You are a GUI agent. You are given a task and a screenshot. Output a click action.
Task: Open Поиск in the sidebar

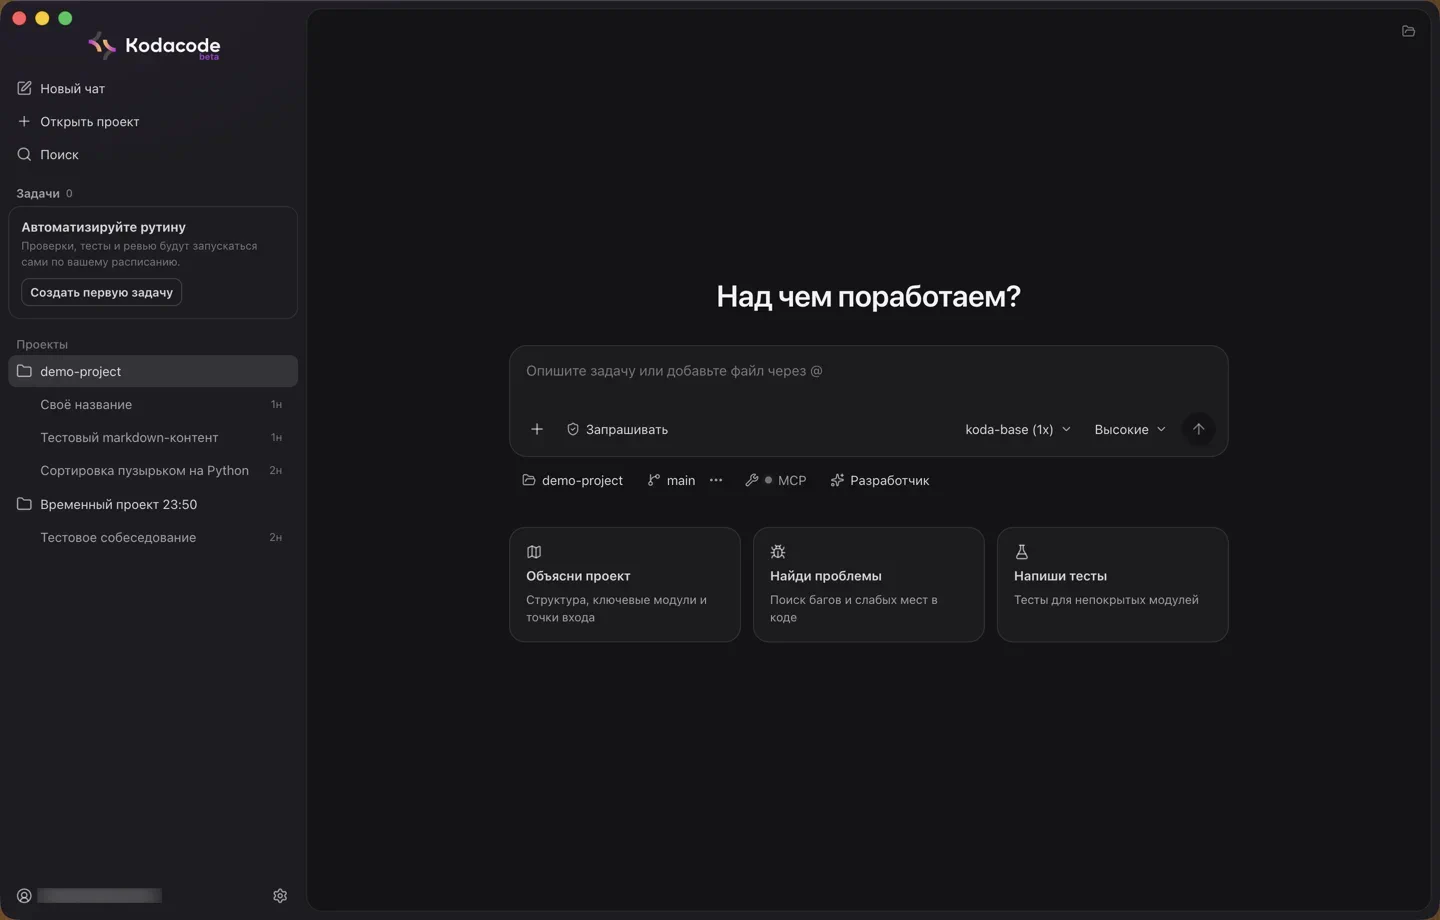(x=48, y=154)
